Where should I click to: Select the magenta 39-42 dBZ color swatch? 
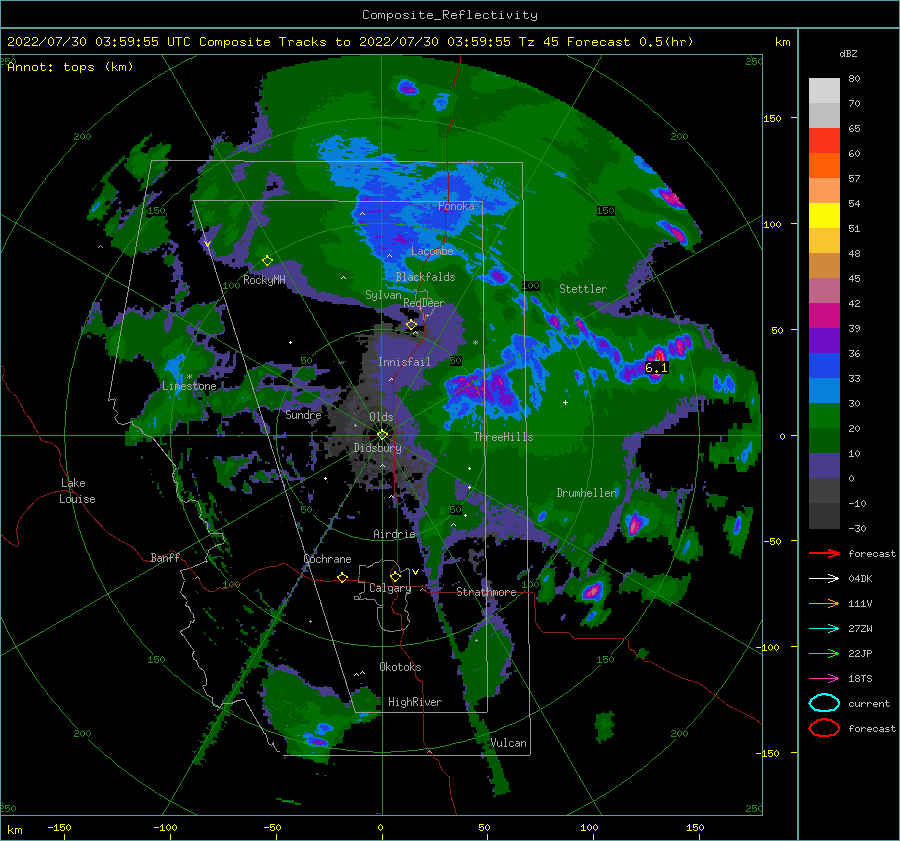(x=824, y=316)
